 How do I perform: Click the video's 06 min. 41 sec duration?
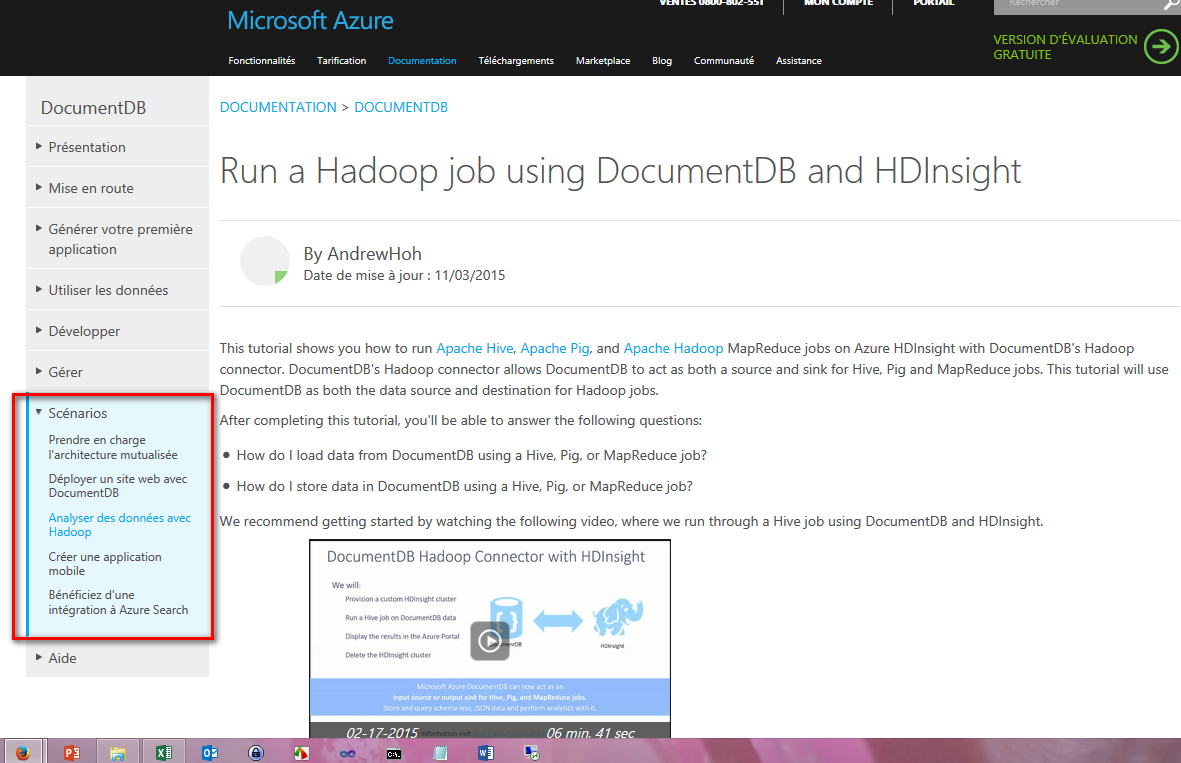(x=590, y=733)
